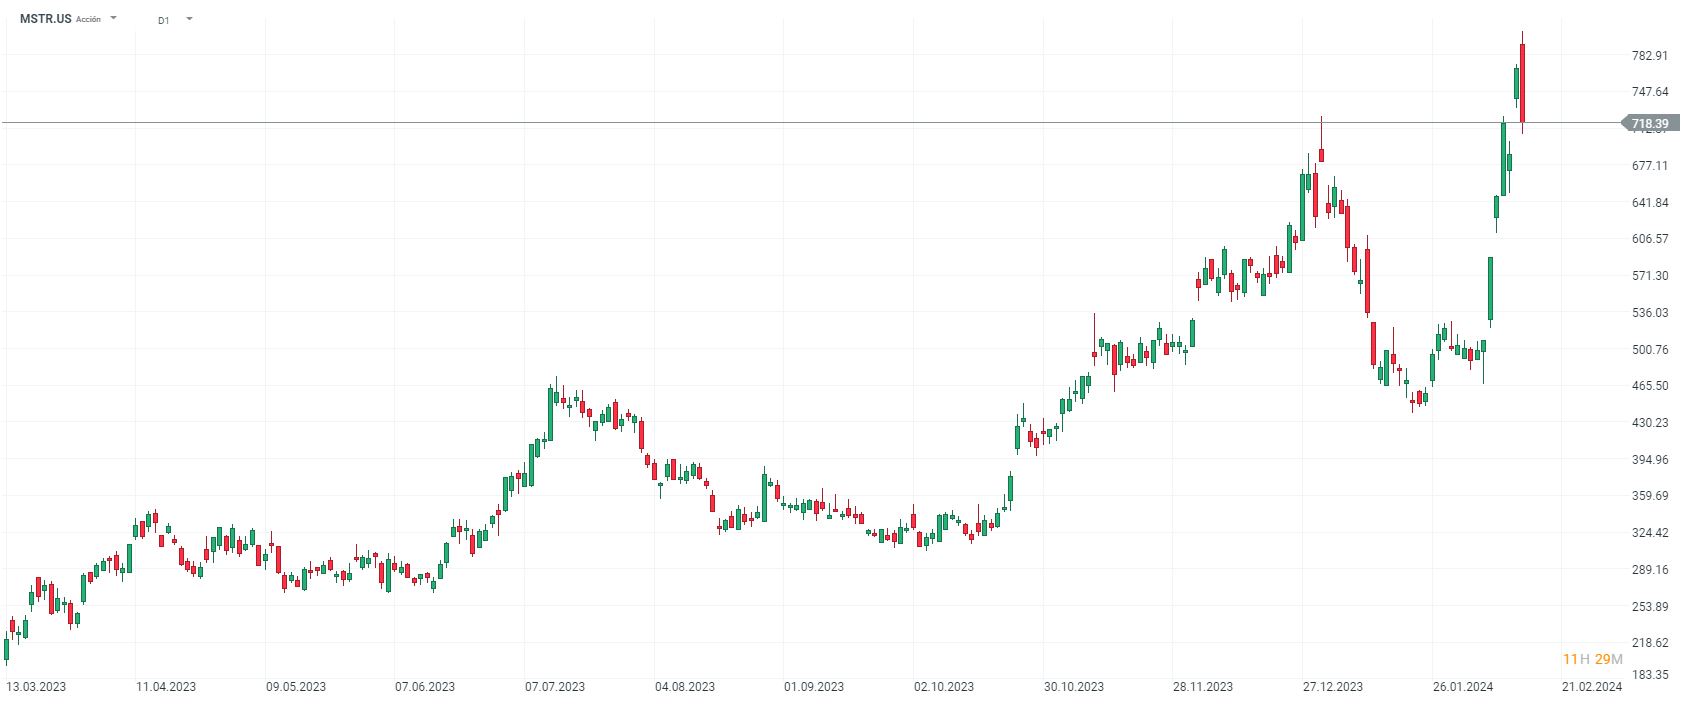Click the 02.10.2023 date on time axis
1691x703 pixels.
pos(944,687)
